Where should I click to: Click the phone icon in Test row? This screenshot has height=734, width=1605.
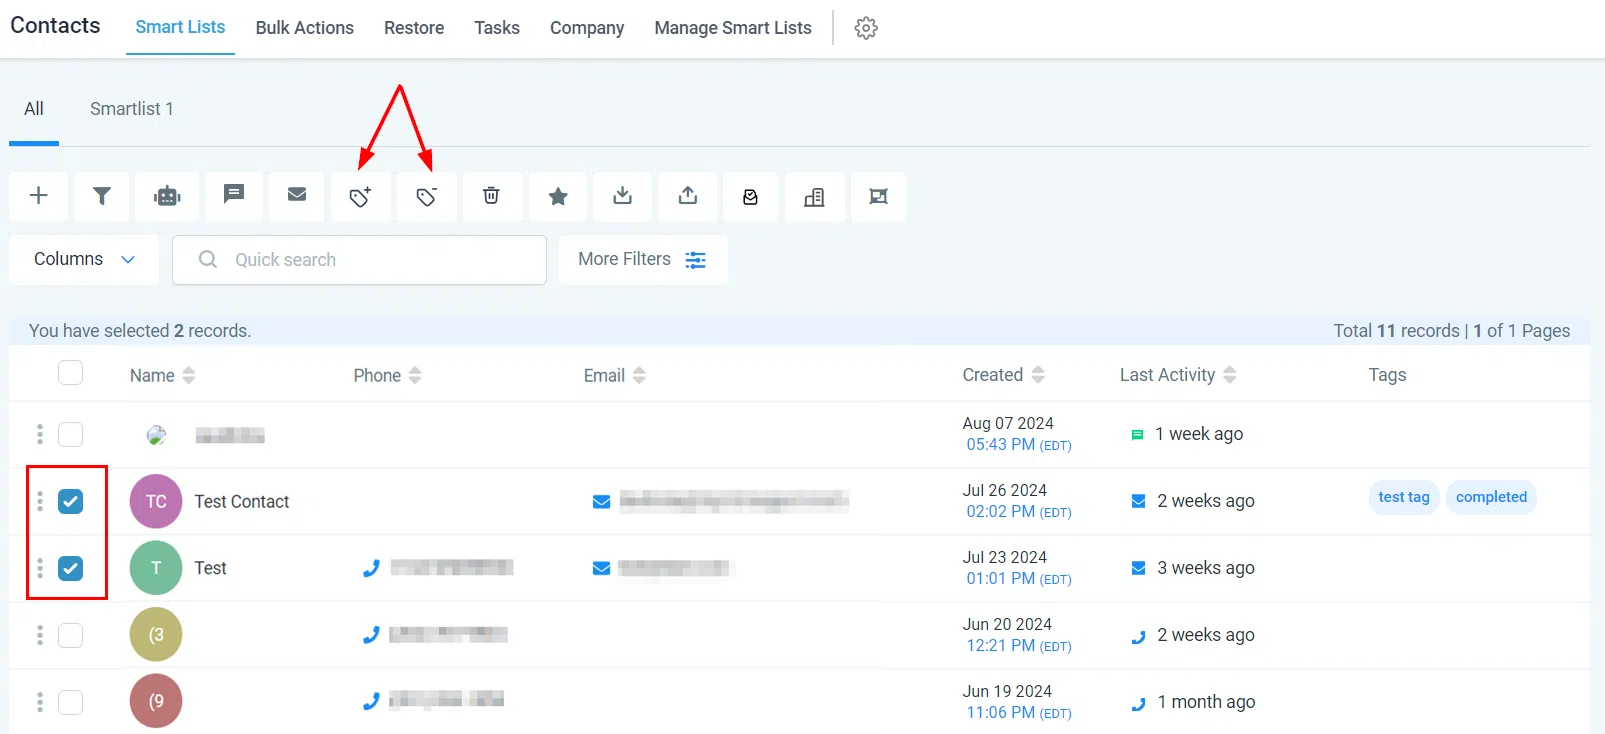coord(371,568)
